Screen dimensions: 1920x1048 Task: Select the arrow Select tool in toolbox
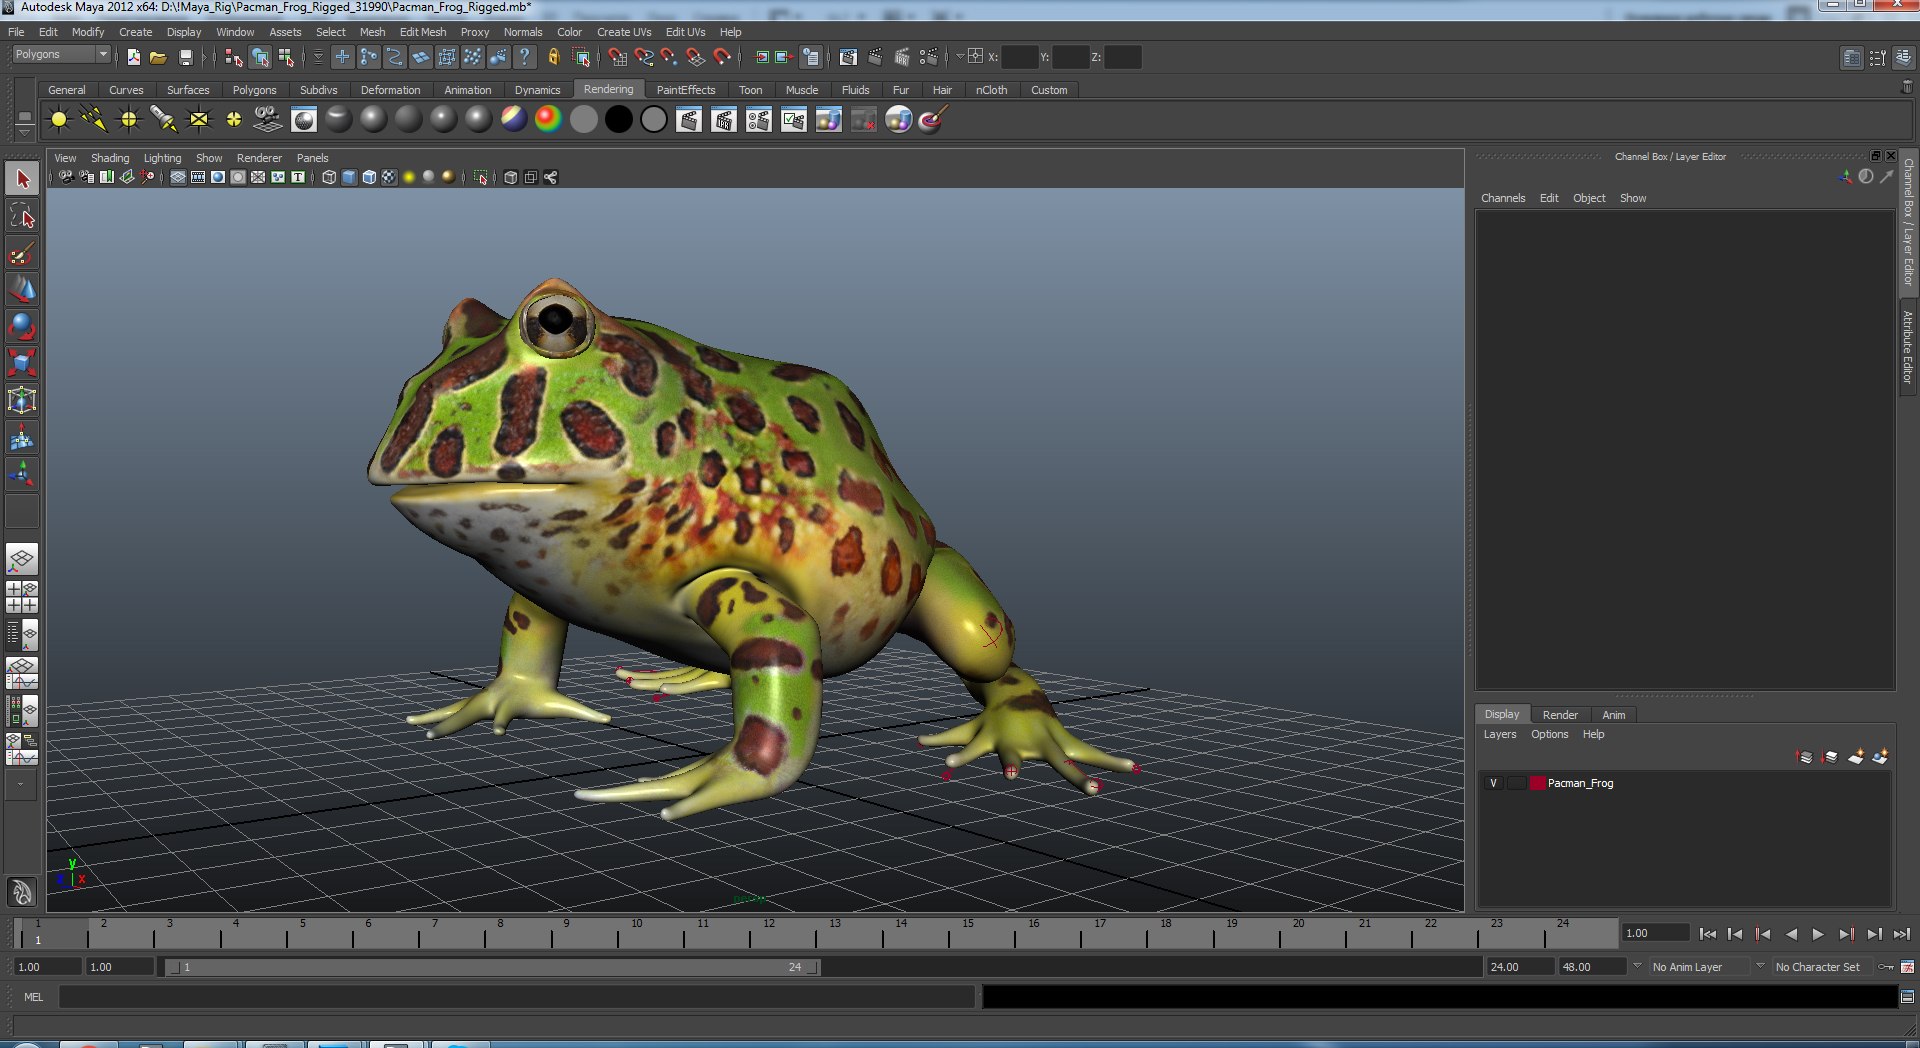point(22,179)
